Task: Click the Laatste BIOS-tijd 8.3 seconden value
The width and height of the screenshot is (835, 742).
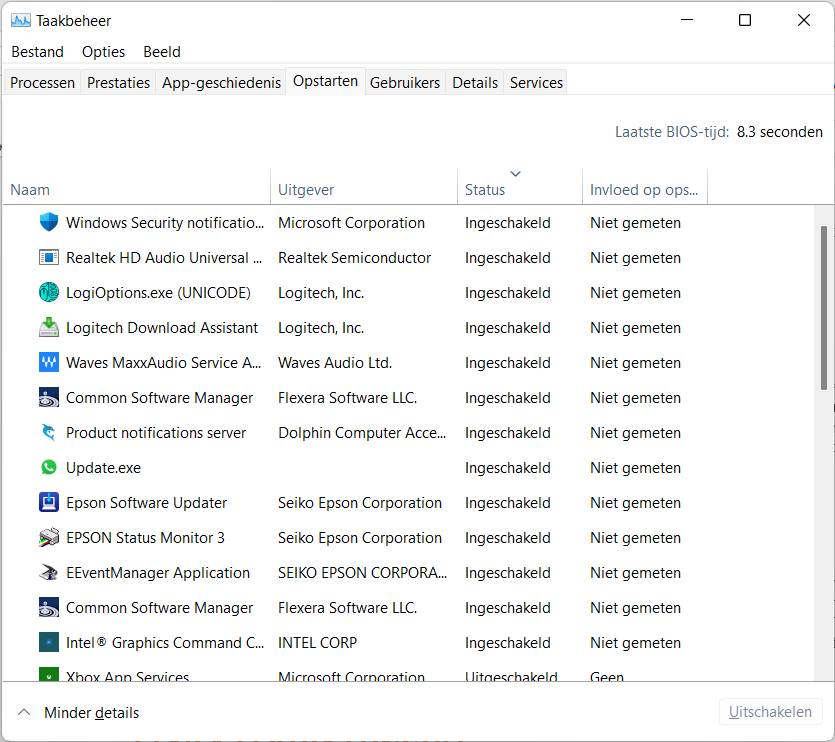Action: [x=780, y=132]
